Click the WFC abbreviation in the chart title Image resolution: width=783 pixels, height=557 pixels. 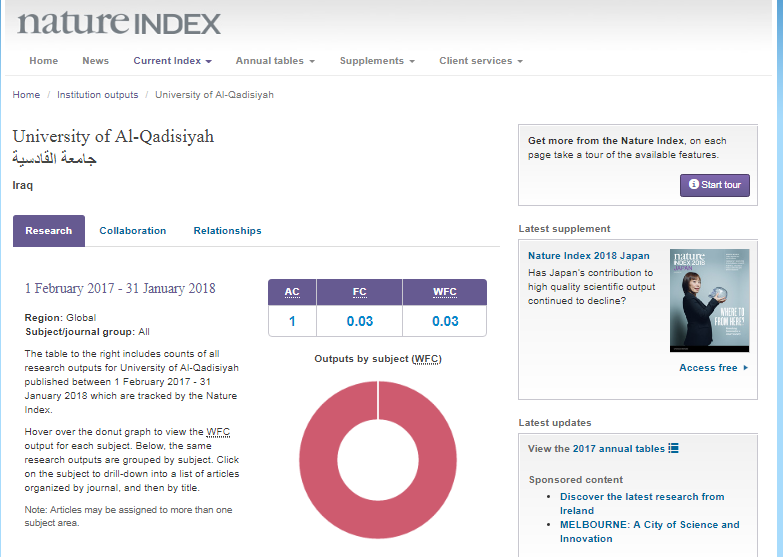coord(426,359)
